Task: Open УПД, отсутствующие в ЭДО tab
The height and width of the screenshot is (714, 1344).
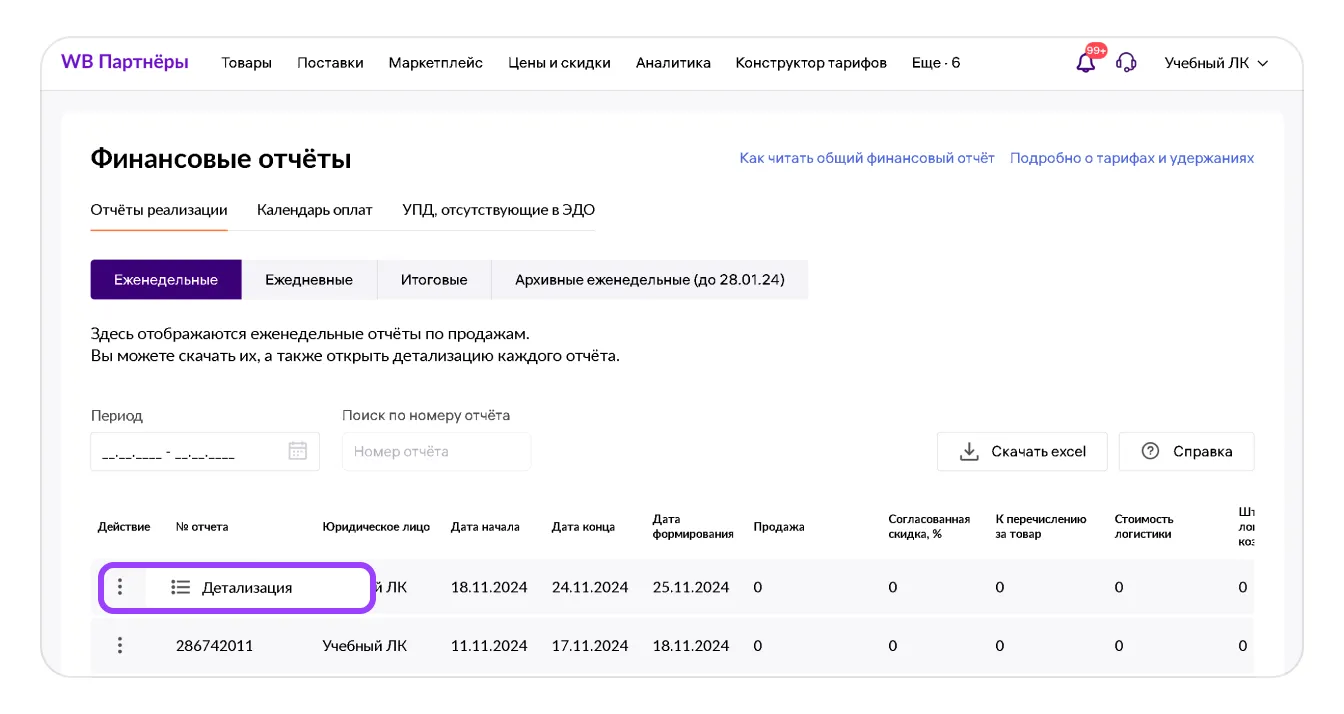Action: [498, 210]
